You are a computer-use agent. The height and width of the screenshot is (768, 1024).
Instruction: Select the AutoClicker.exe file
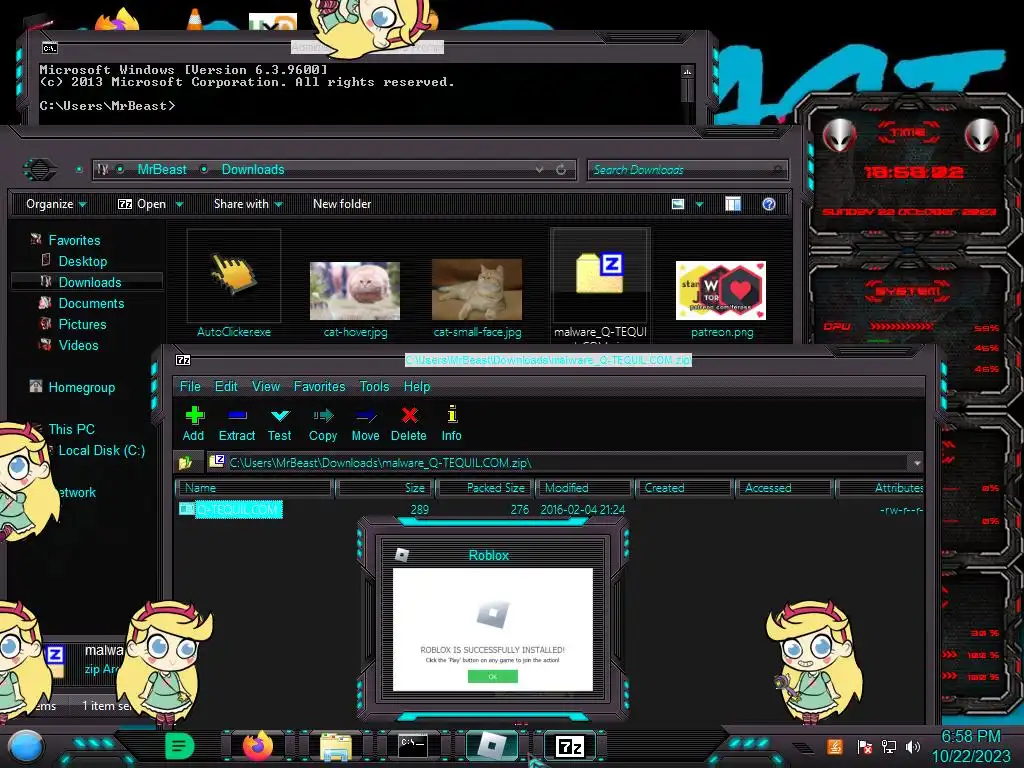[234, 283]
